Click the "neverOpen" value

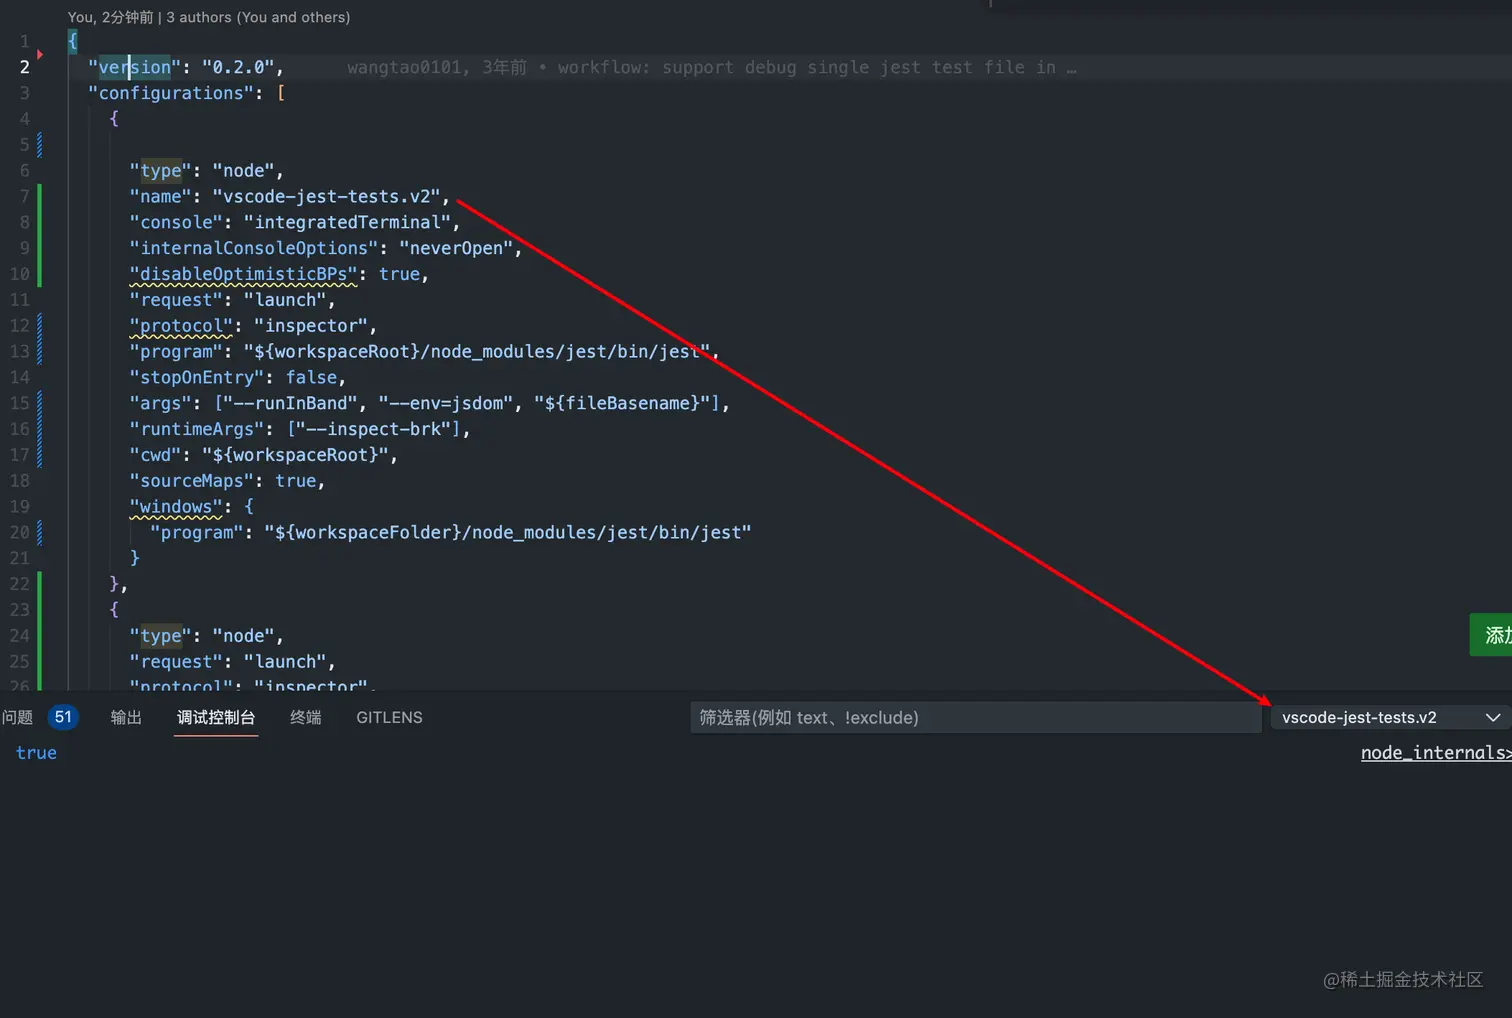[x=456, y=248]
